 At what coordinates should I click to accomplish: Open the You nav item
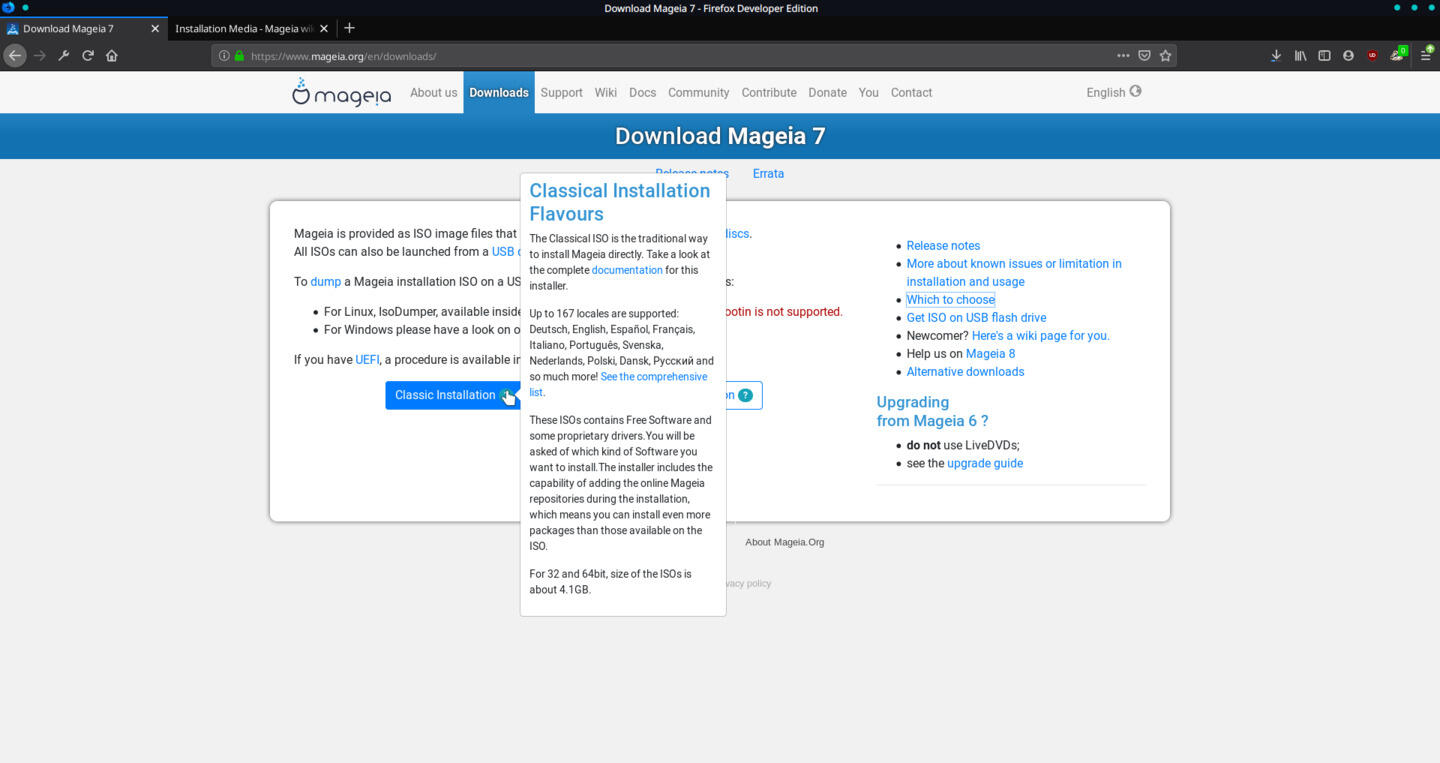868,92
